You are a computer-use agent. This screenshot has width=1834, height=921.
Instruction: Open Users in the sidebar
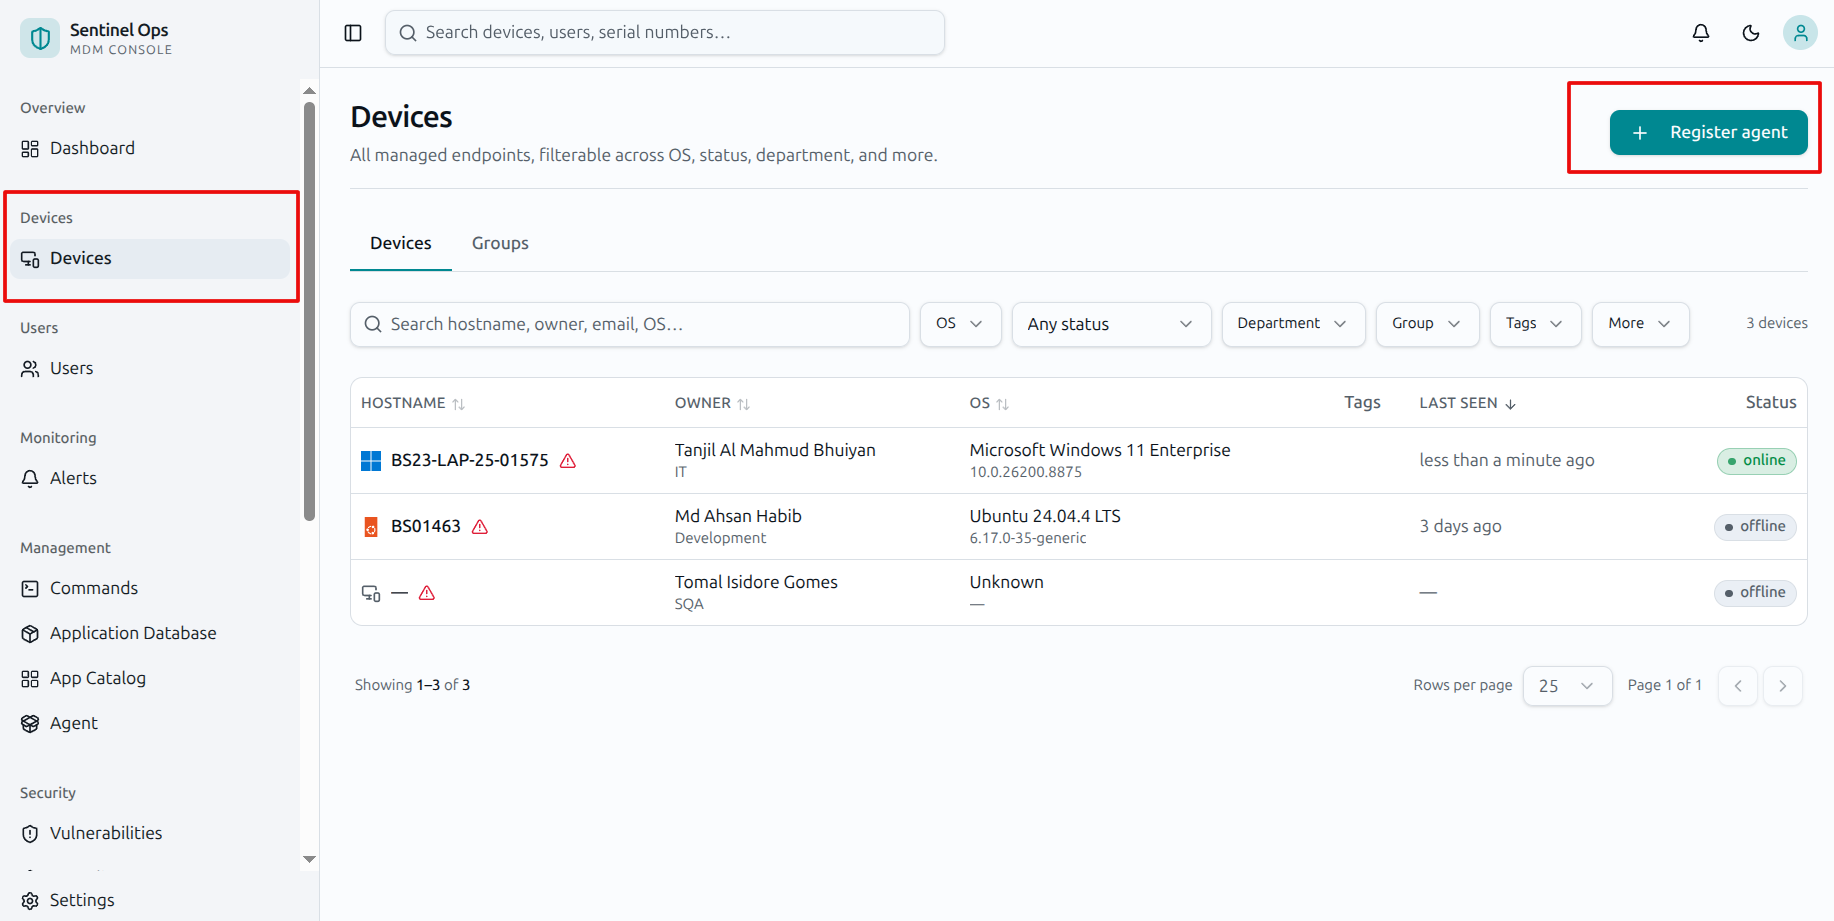(x=150, y=368)
